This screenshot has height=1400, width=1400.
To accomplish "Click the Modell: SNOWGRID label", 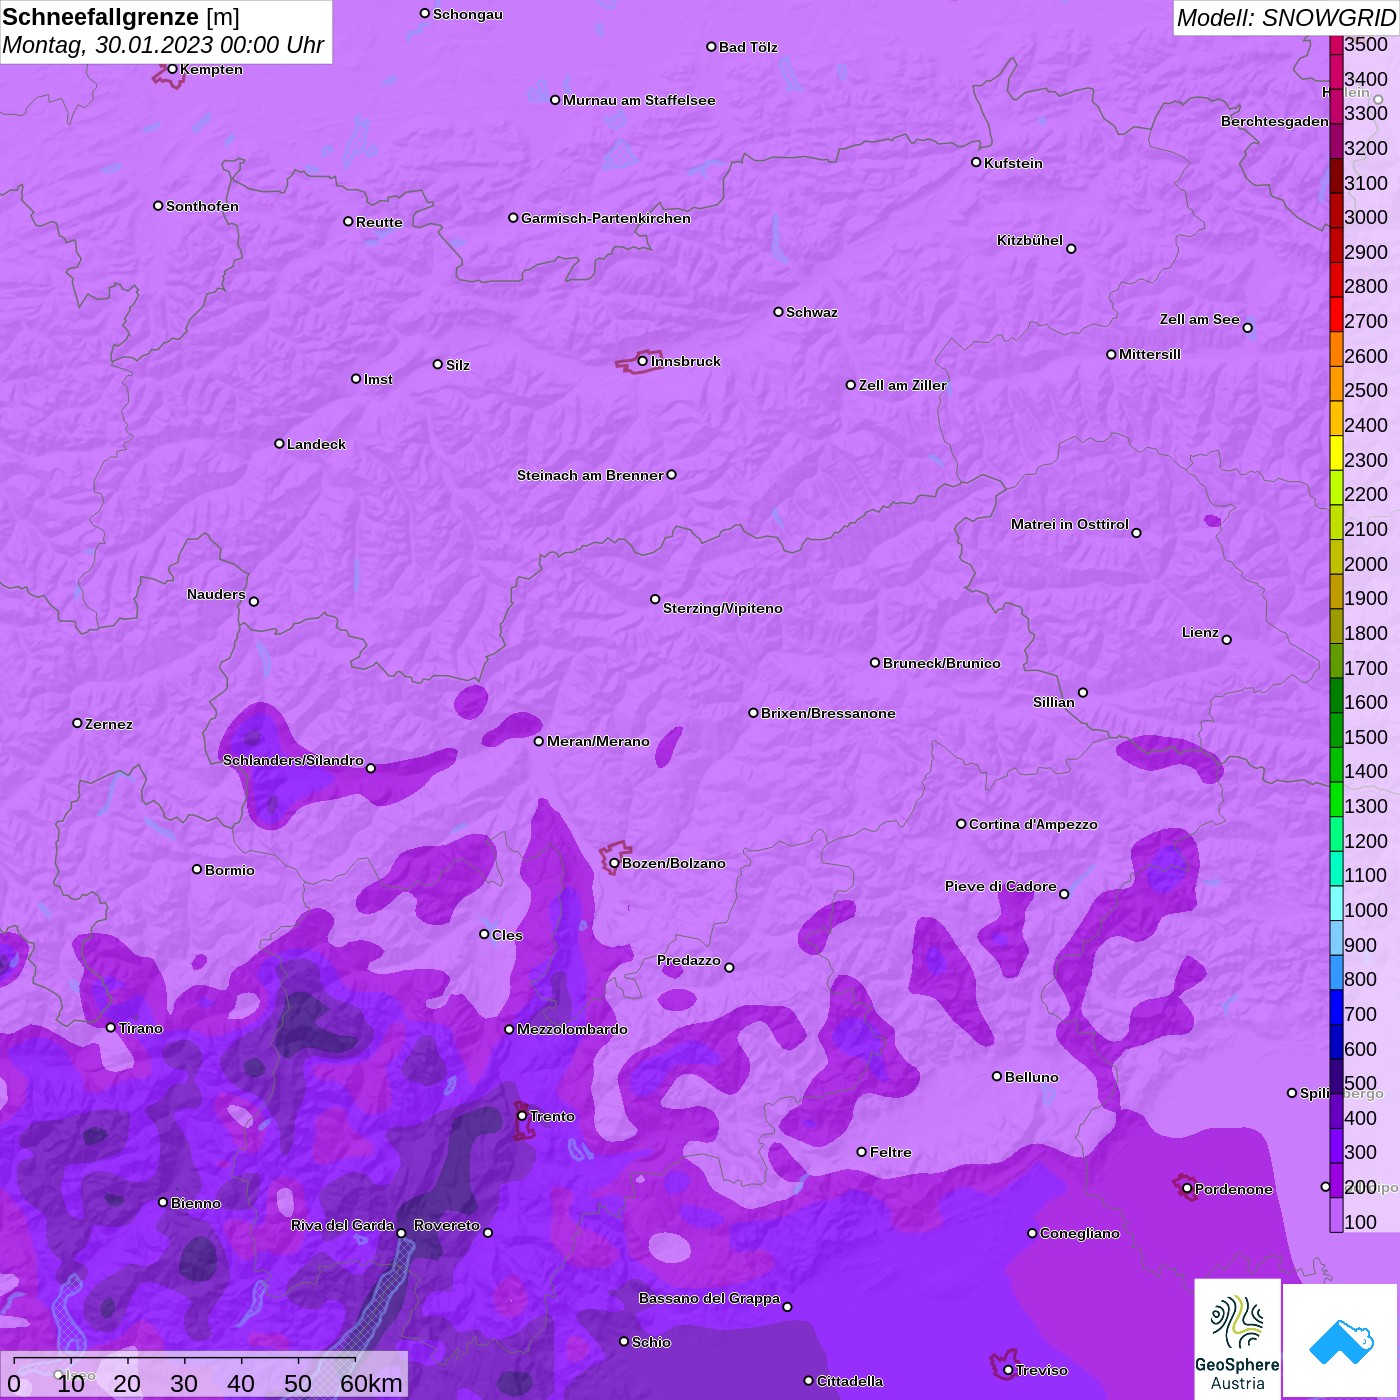I will (x=1286, y=18).
